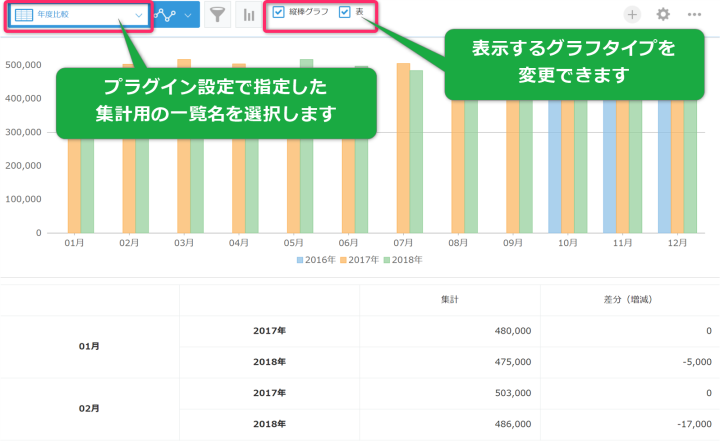Click the plus add record icon
720x441 pixels.
632,14
